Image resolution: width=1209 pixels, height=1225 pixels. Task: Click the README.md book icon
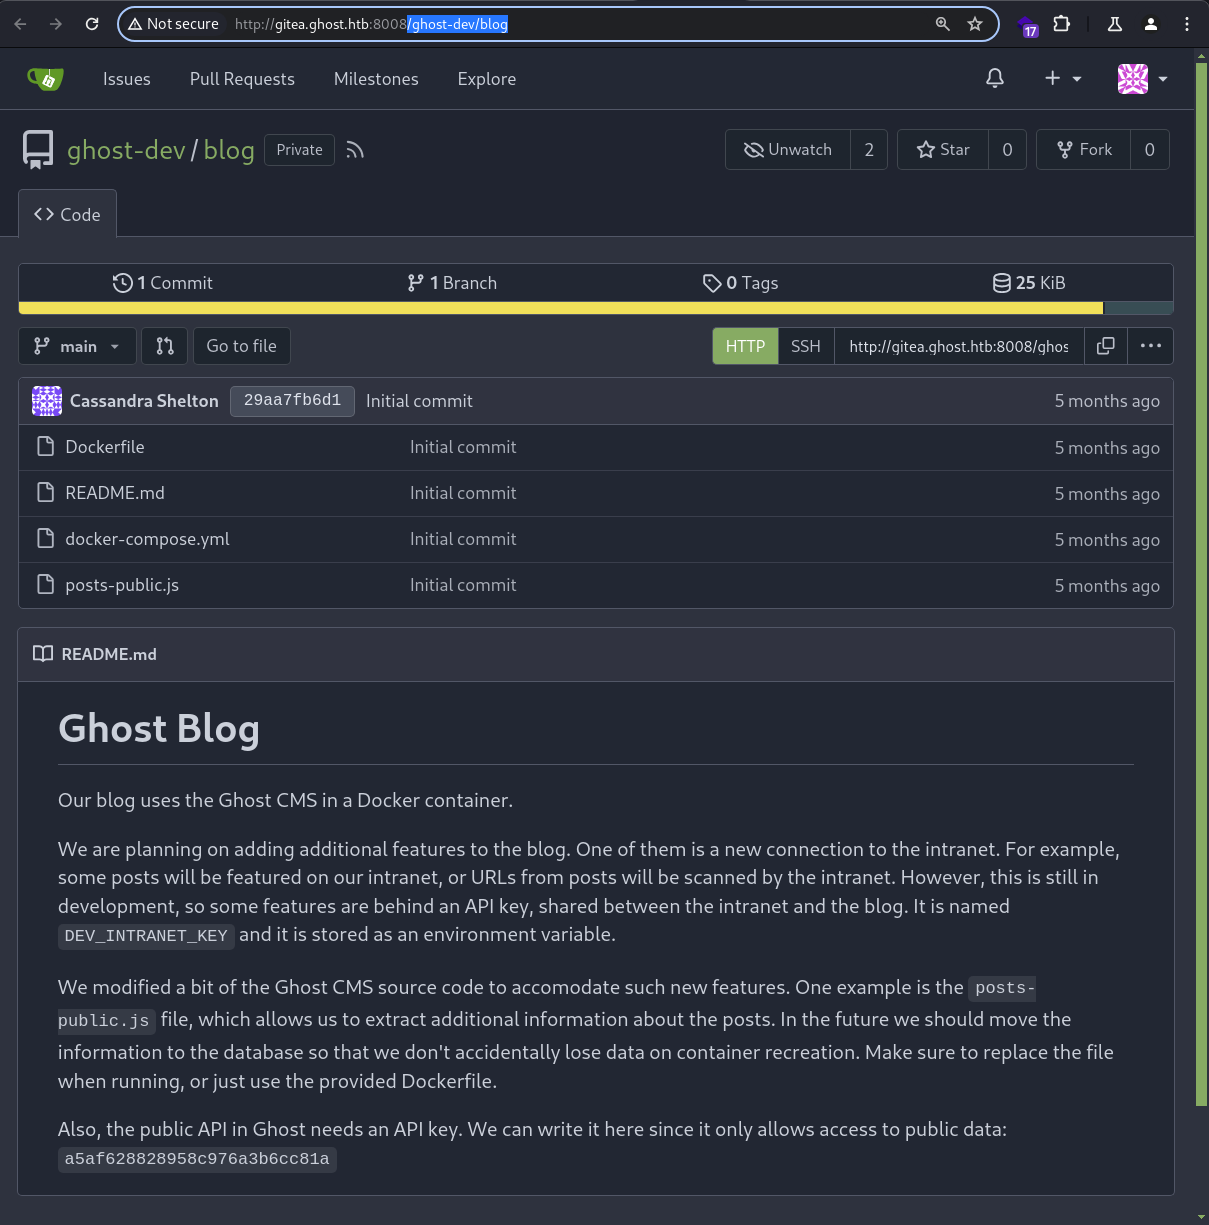(x=43, y=654)
